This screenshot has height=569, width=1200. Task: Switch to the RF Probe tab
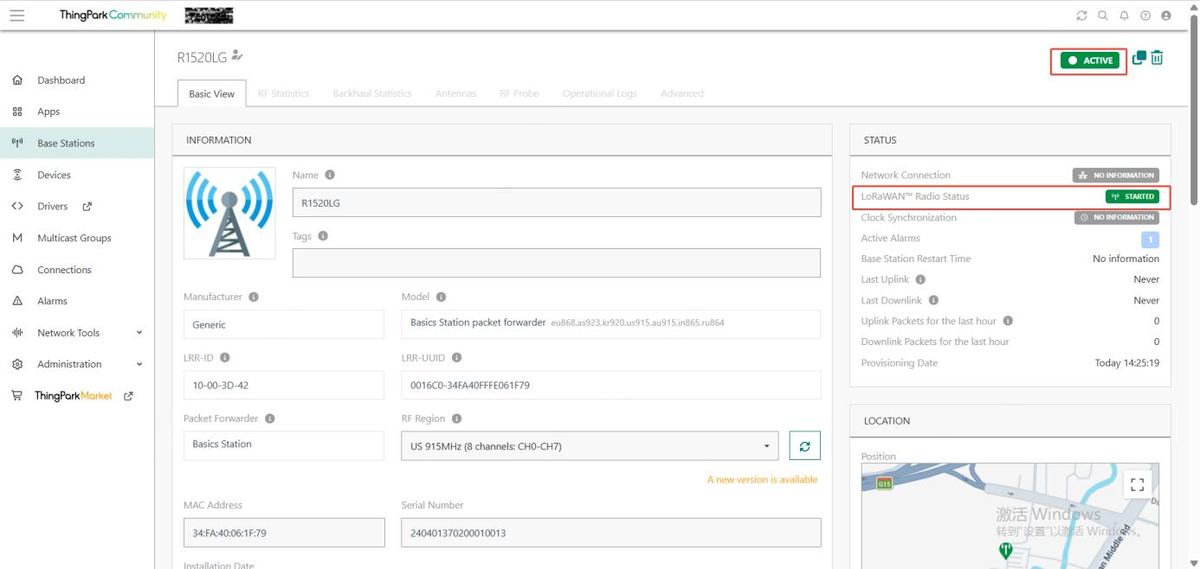519,93
